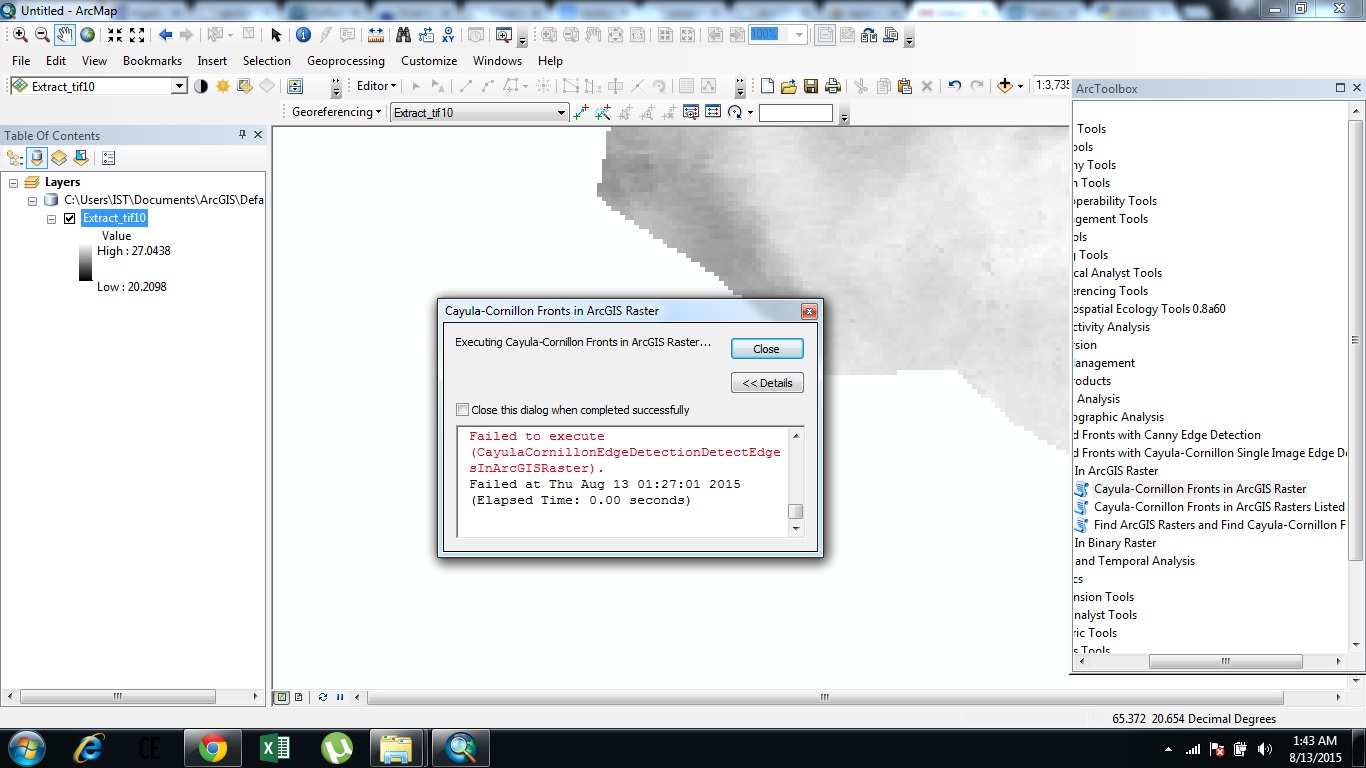Create a new map document icon
This screenshot has width=1366, height=768.
click(x=767, y=86)
